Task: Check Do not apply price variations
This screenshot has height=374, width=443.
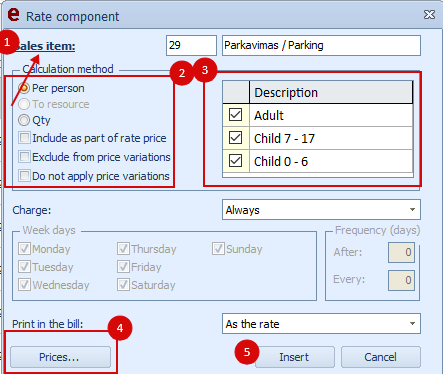Action: (24, 176)
